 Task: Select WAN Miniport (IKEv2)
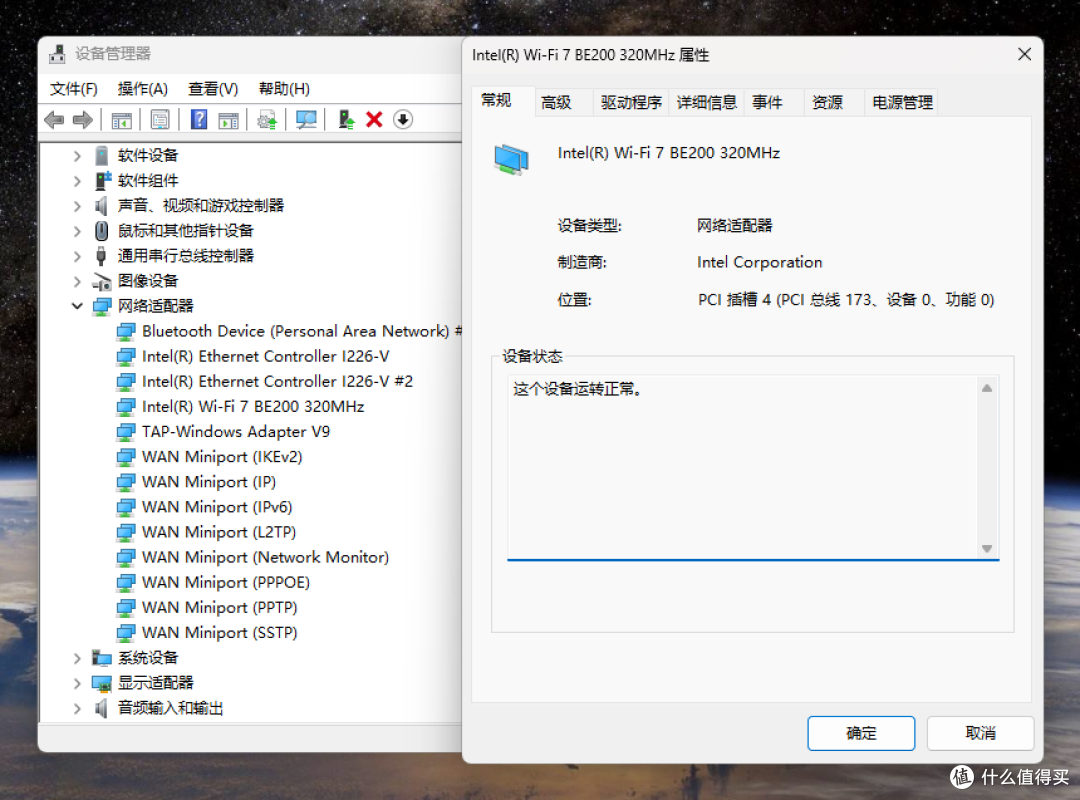(x=222, y=457)
